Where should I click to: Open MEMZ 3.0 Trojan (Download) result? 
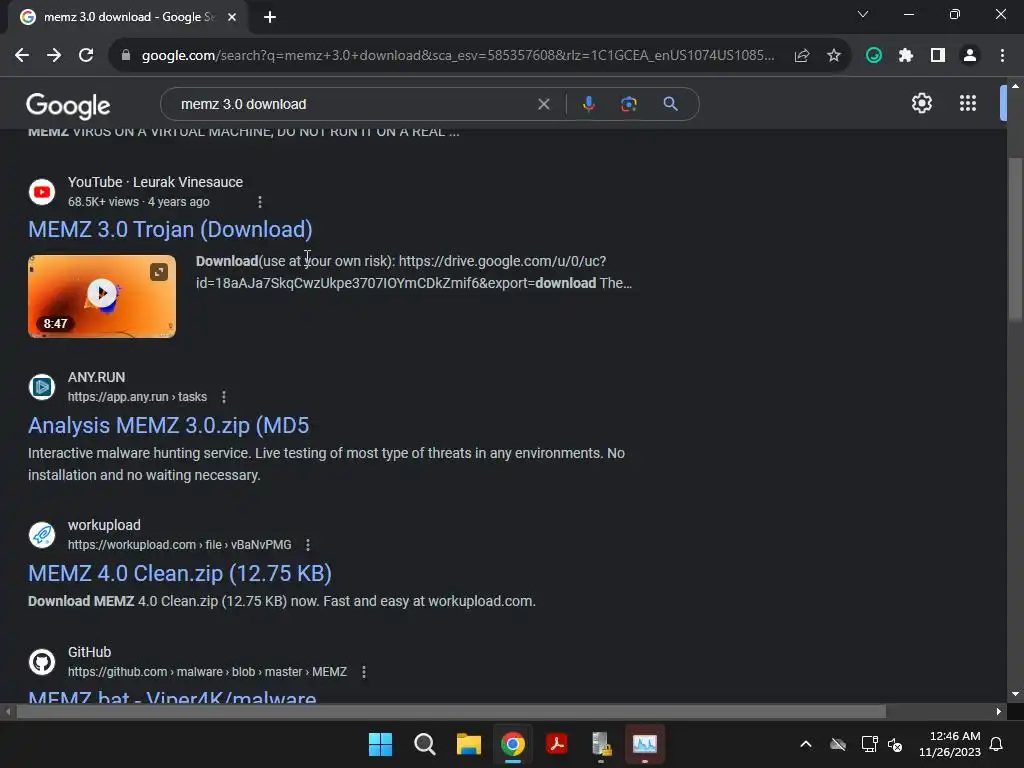[170, 229]
